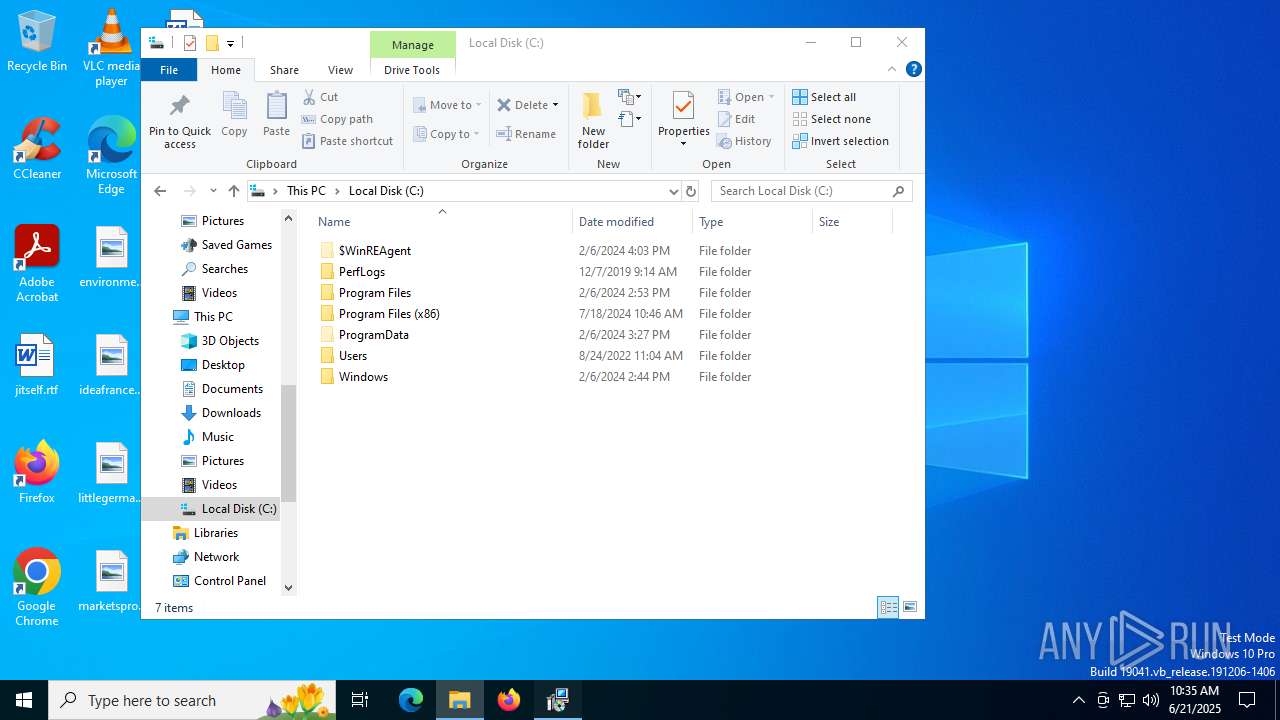Open Move to dropdown
The width and height of the screenshot is (1280, 720).
tap(447, 105)
